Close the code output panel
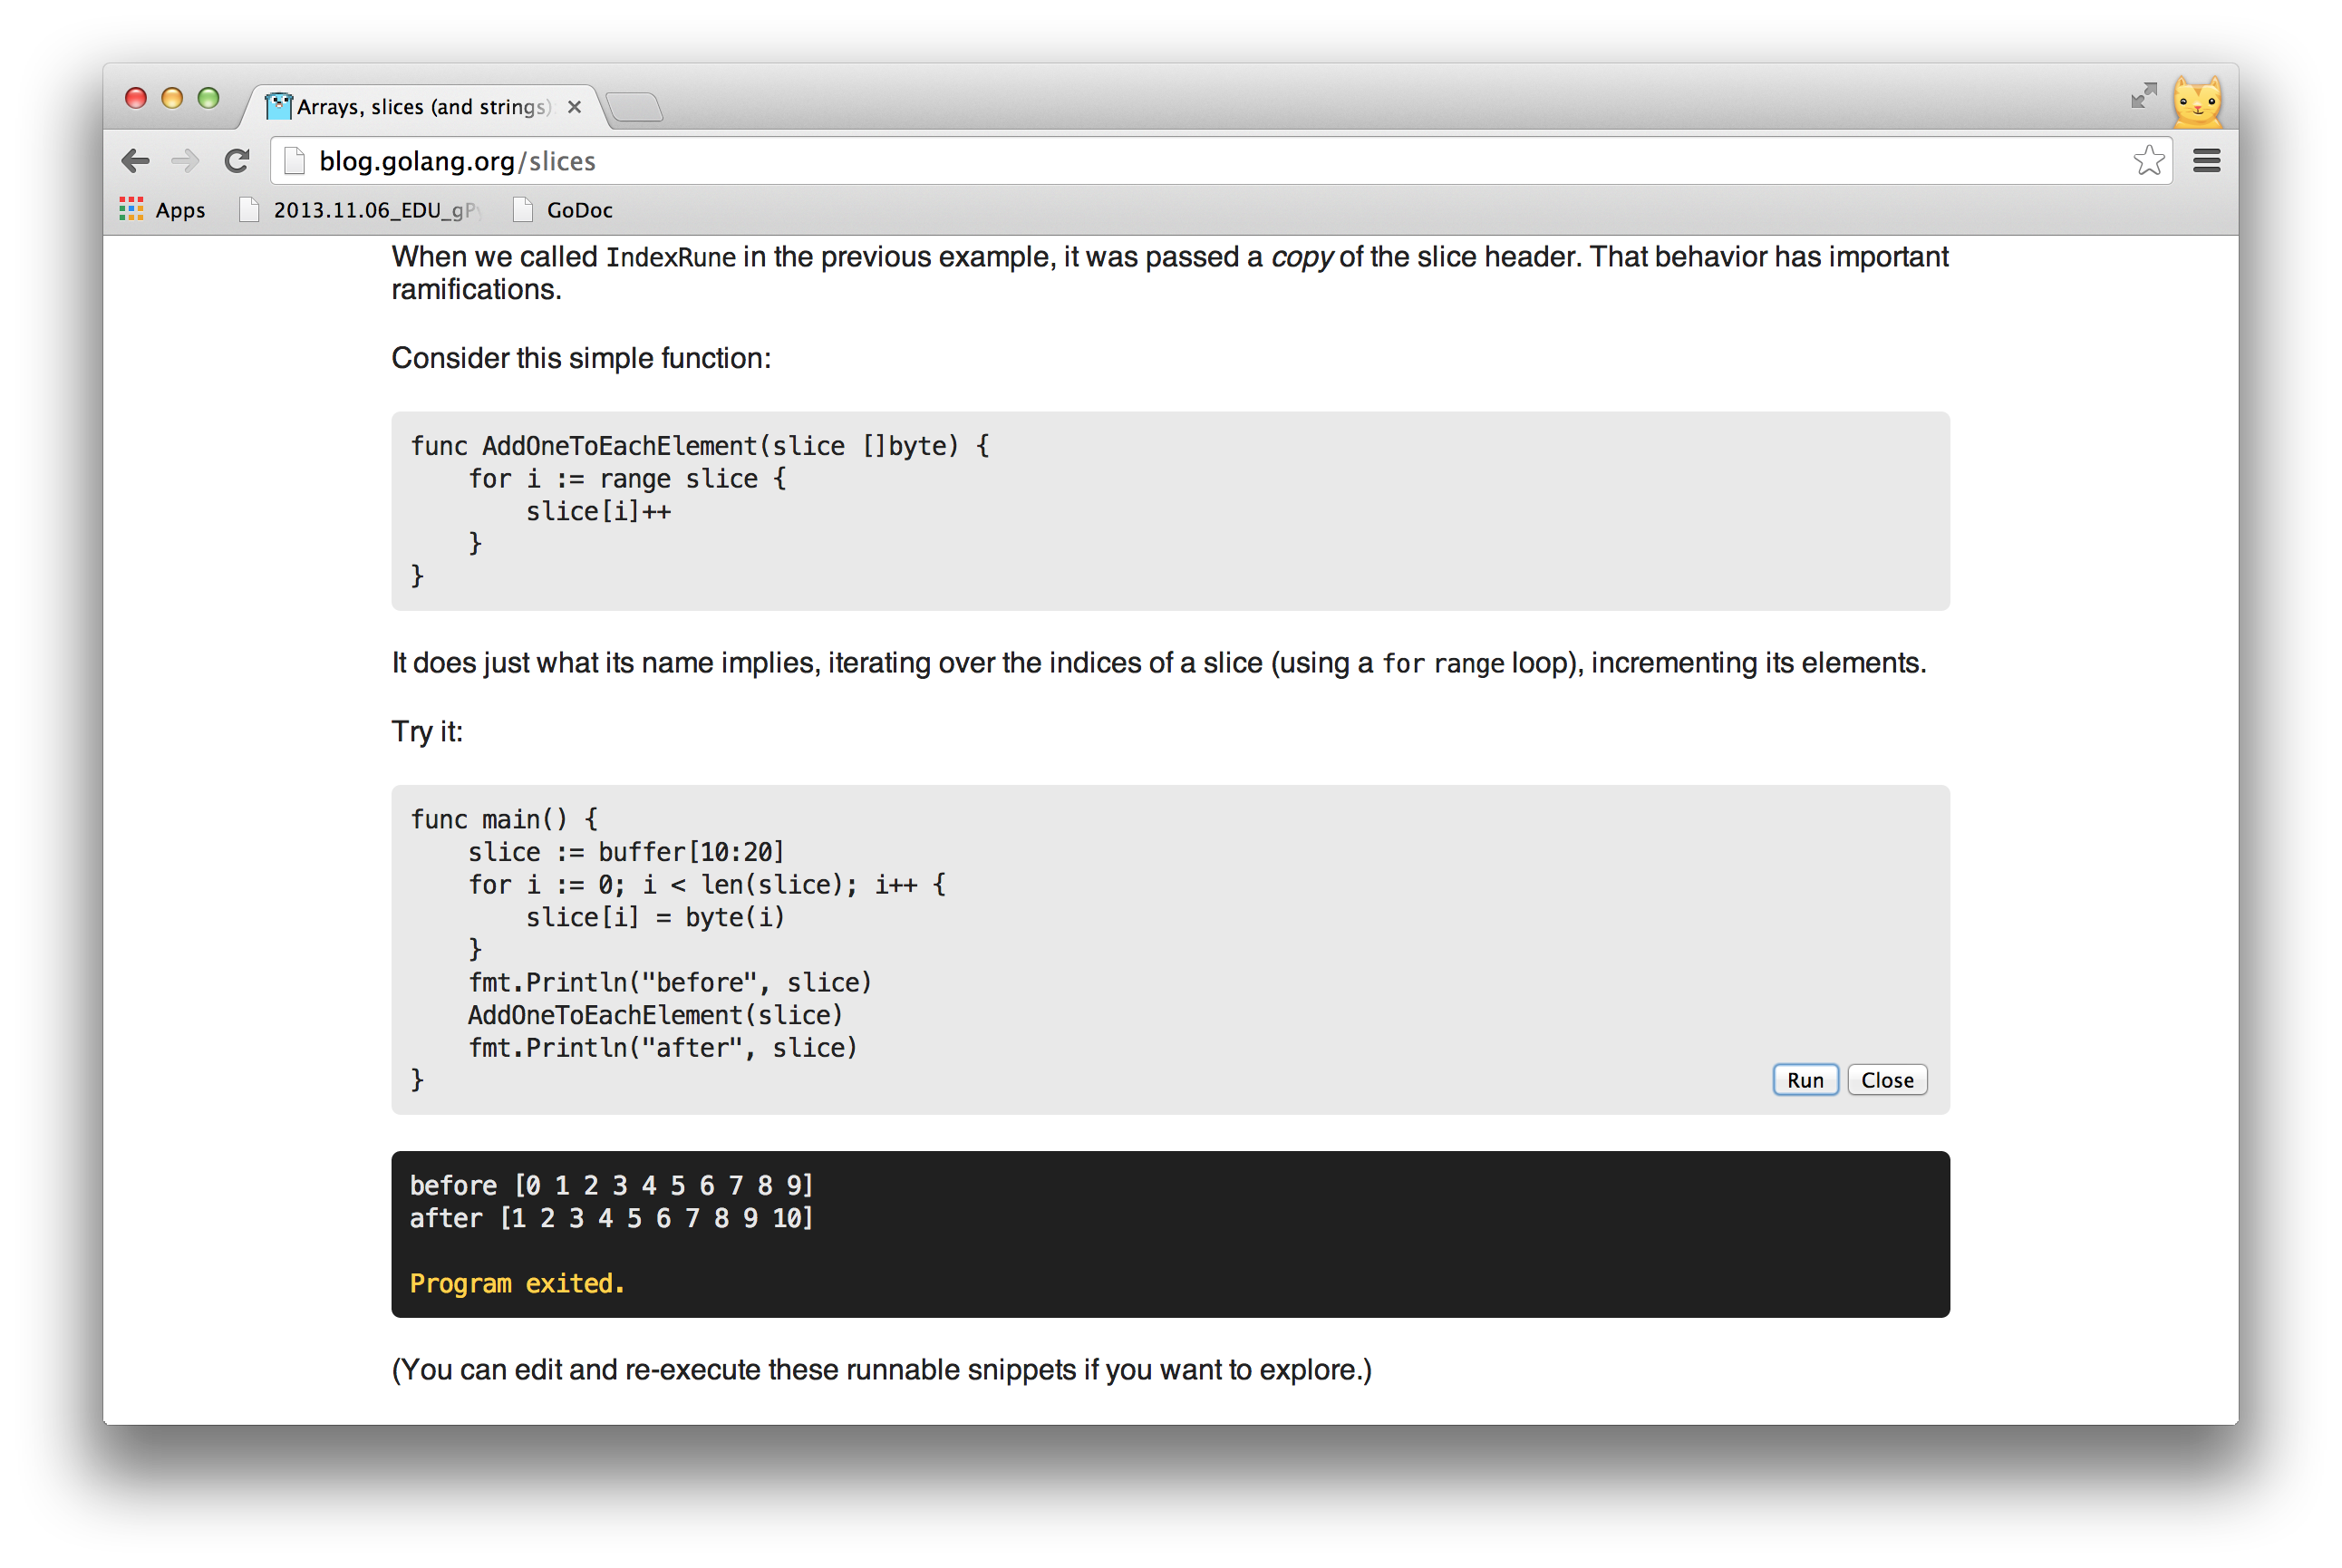Image resolution: width=2342 pixels, height=1568 pixels. click(x=1886, y=1080)
